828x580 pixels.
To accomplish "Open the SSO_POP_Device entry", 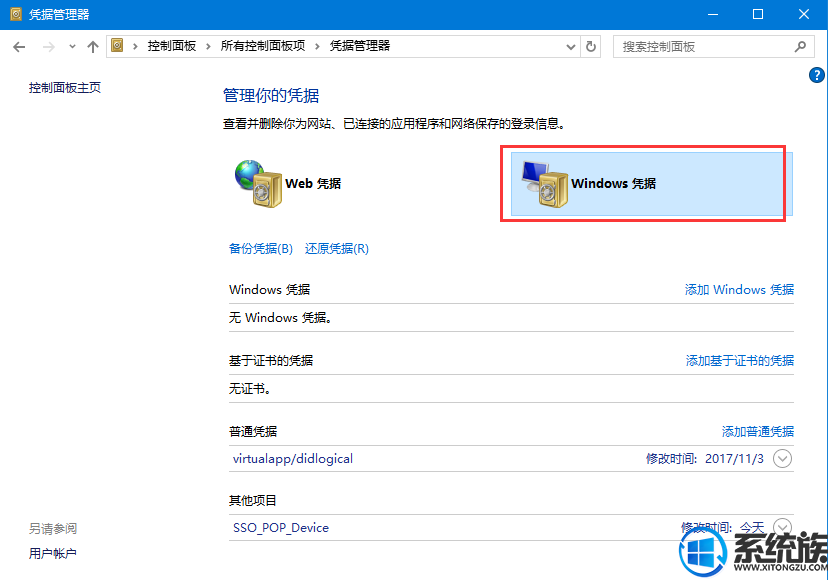I will [x=281, y=528].
